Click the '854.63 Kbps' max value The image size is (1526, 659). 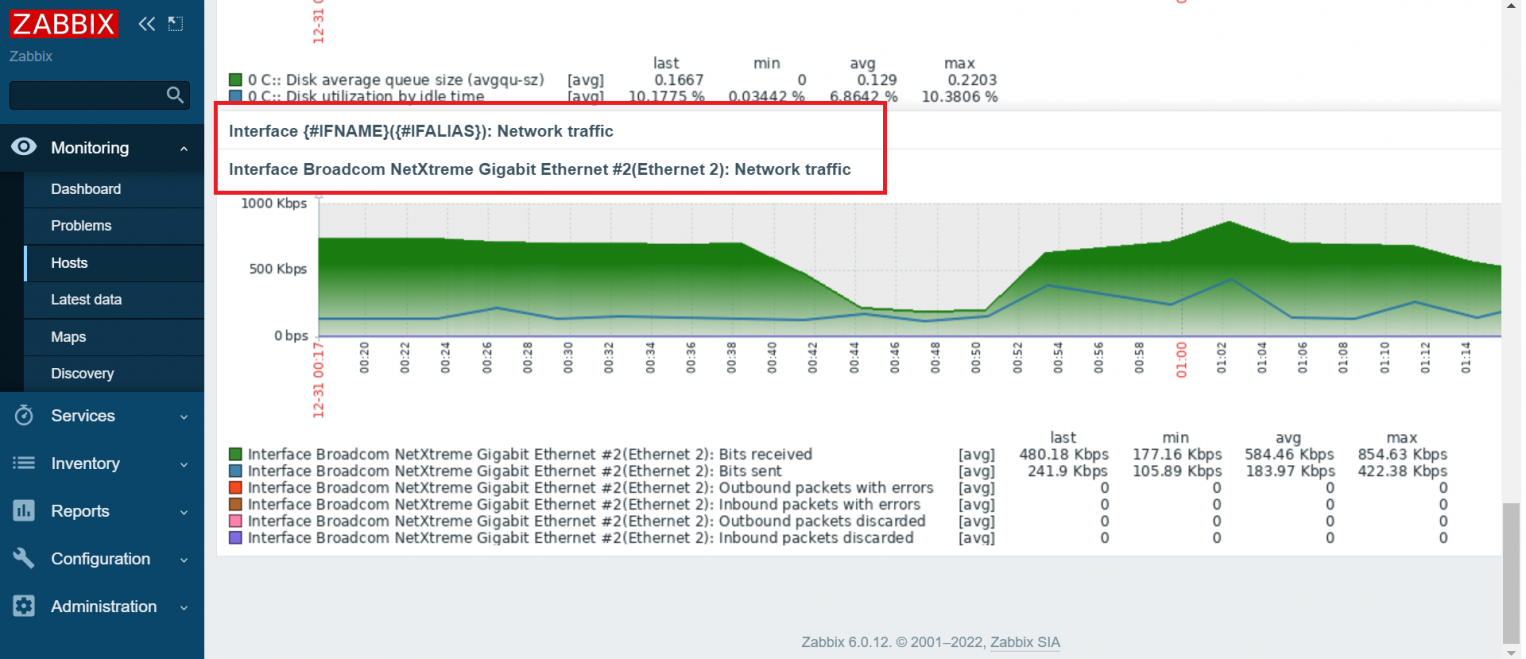point(1402,454)
